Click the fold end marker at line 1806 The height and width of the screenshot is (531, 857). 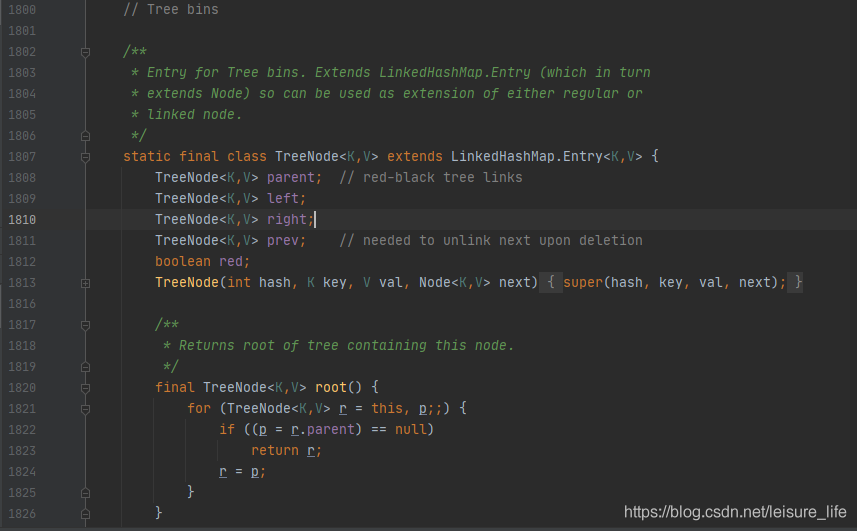85,135
